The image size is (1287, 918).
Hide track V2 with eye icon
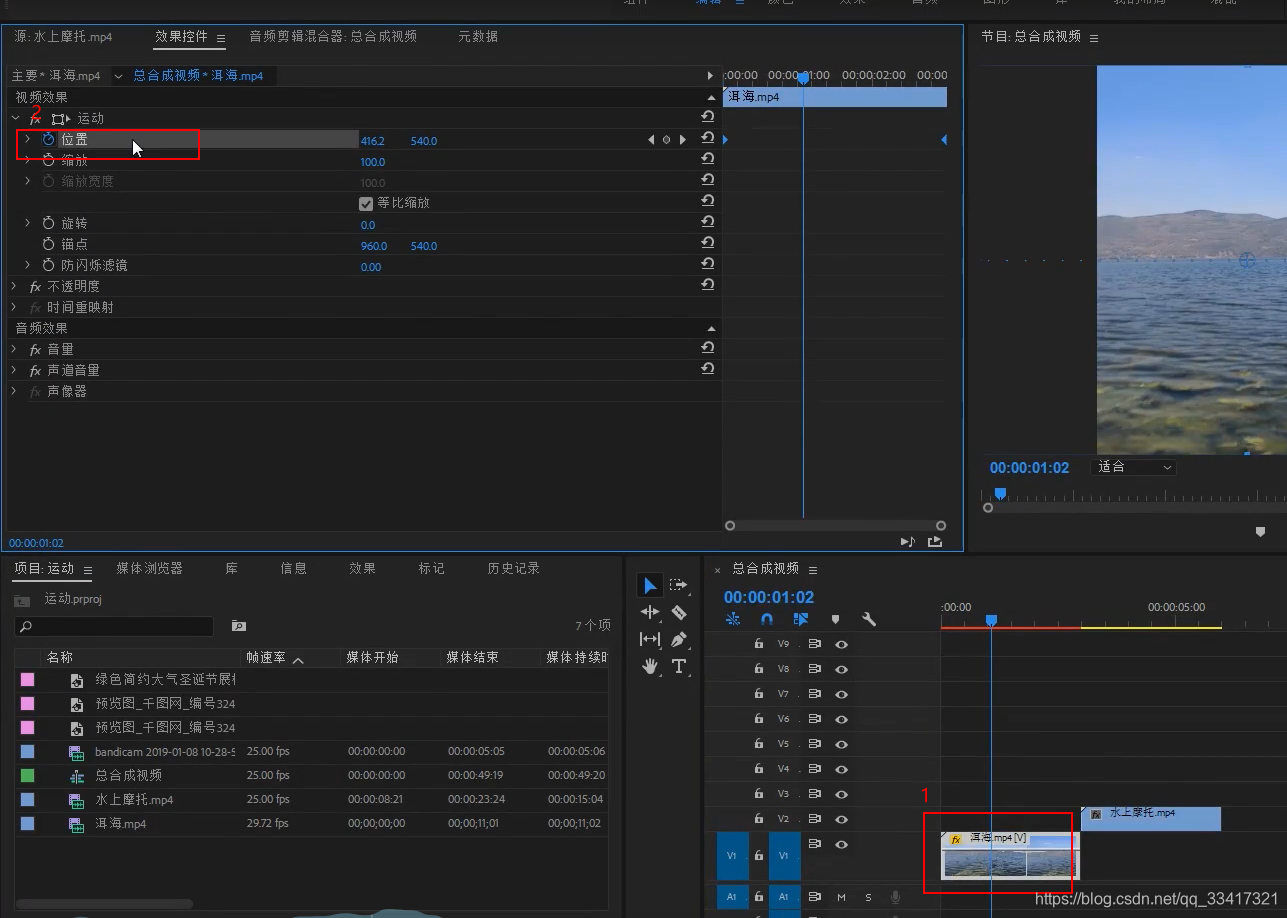click(841, 819)
